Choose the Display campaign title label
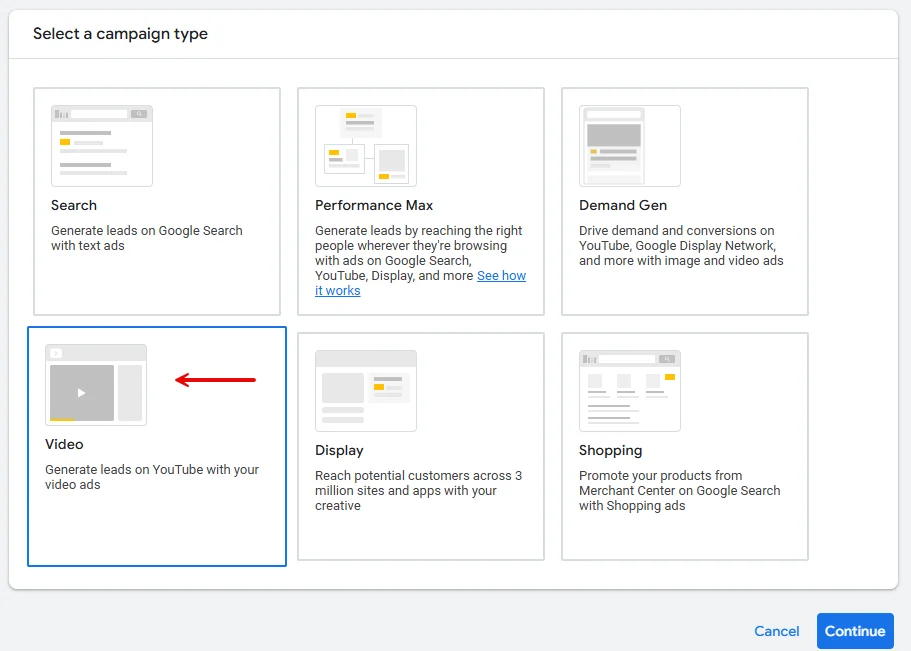911x651 pixels. [339, 450]
